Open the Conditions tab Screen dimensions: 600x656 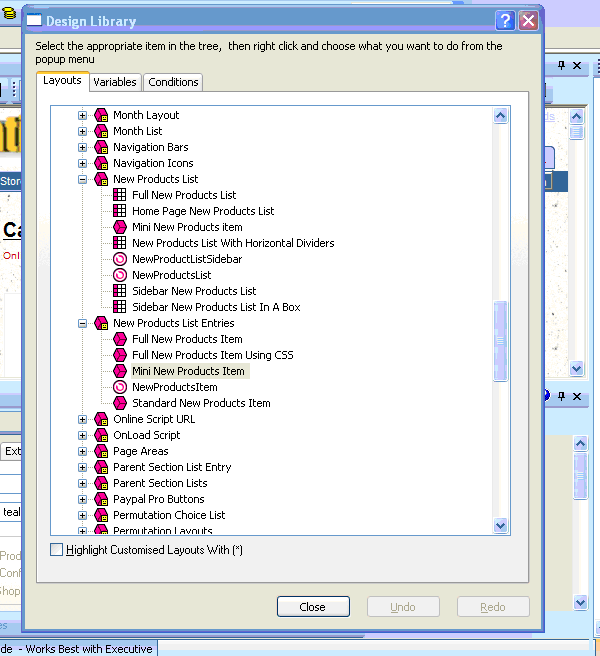pyautogui.click(x=174, y=82)
